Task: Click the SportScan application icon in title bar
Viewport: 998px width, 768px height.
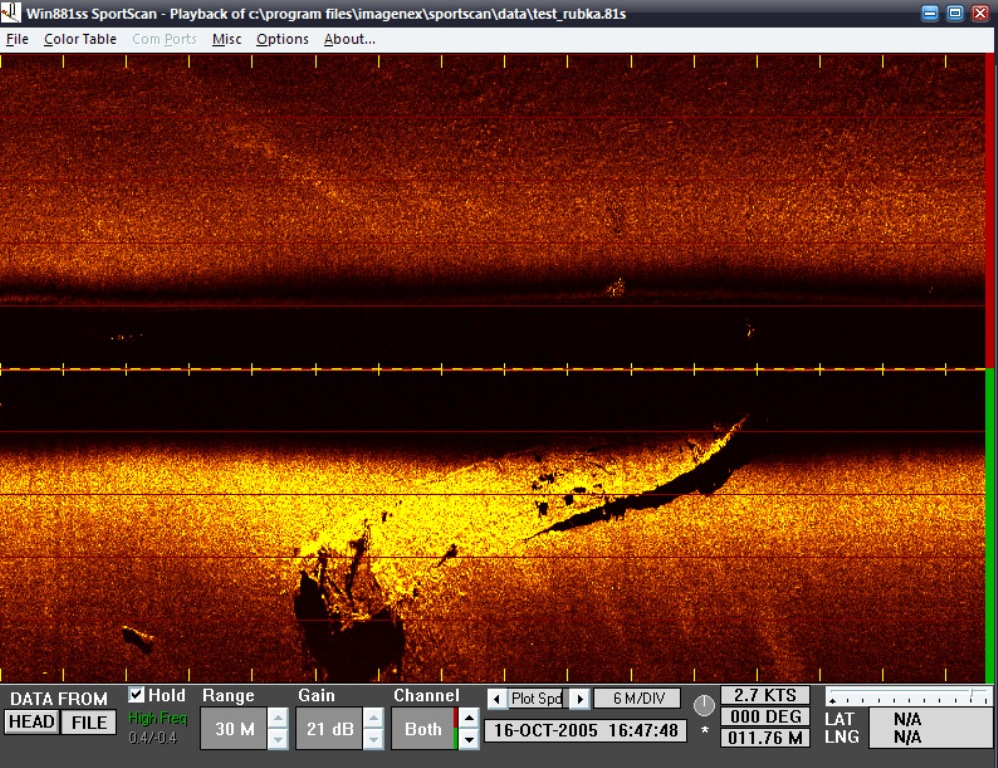Action: [11, 12]
